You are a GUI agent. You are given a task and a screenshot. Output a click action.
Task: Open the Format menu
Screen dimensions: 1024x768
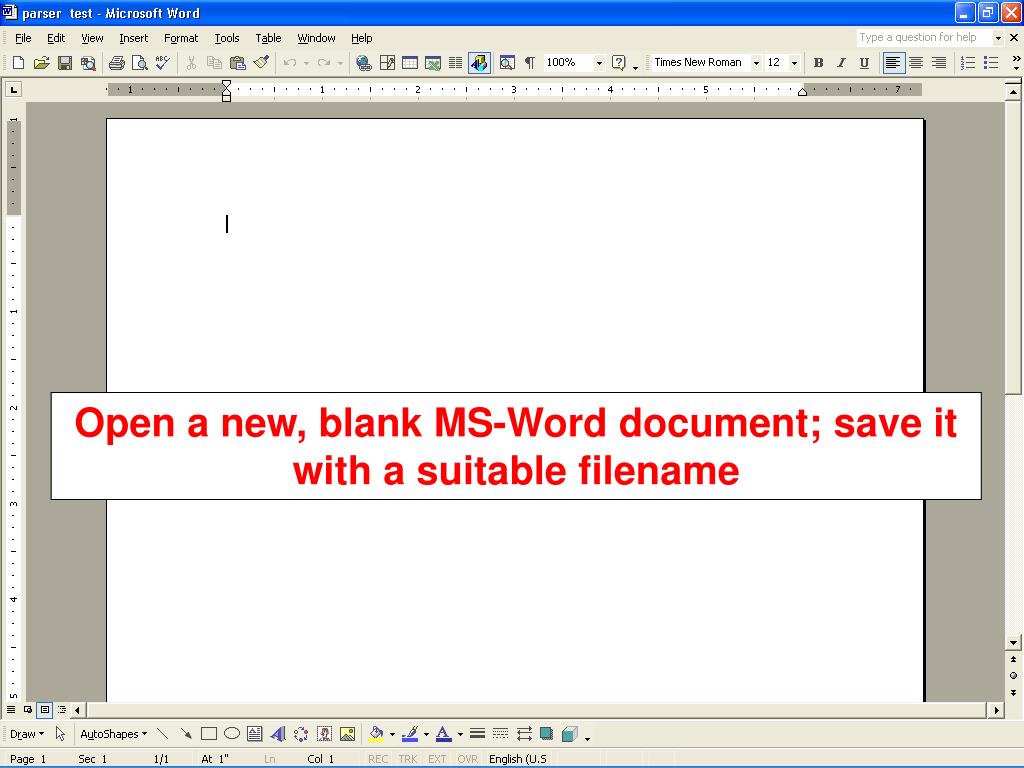click(x=181, y=38)
